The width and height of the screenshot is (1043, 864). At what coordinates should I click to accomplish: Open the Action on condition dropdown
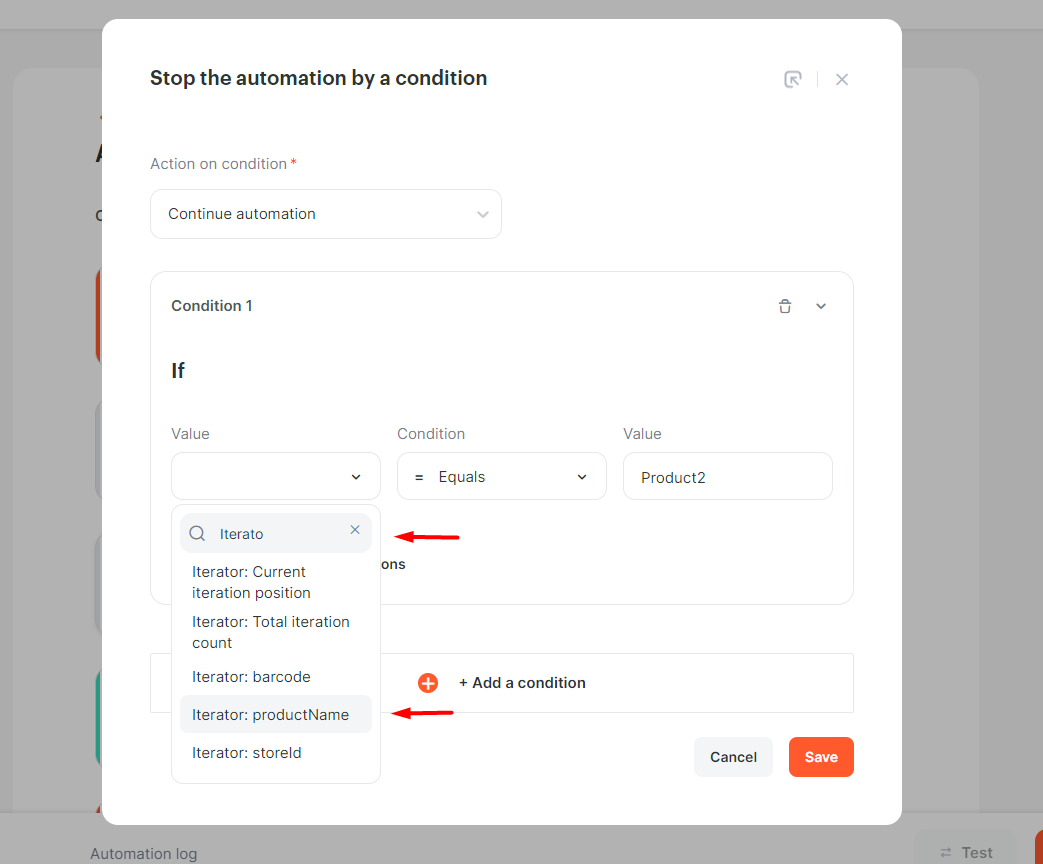point(326,214)
